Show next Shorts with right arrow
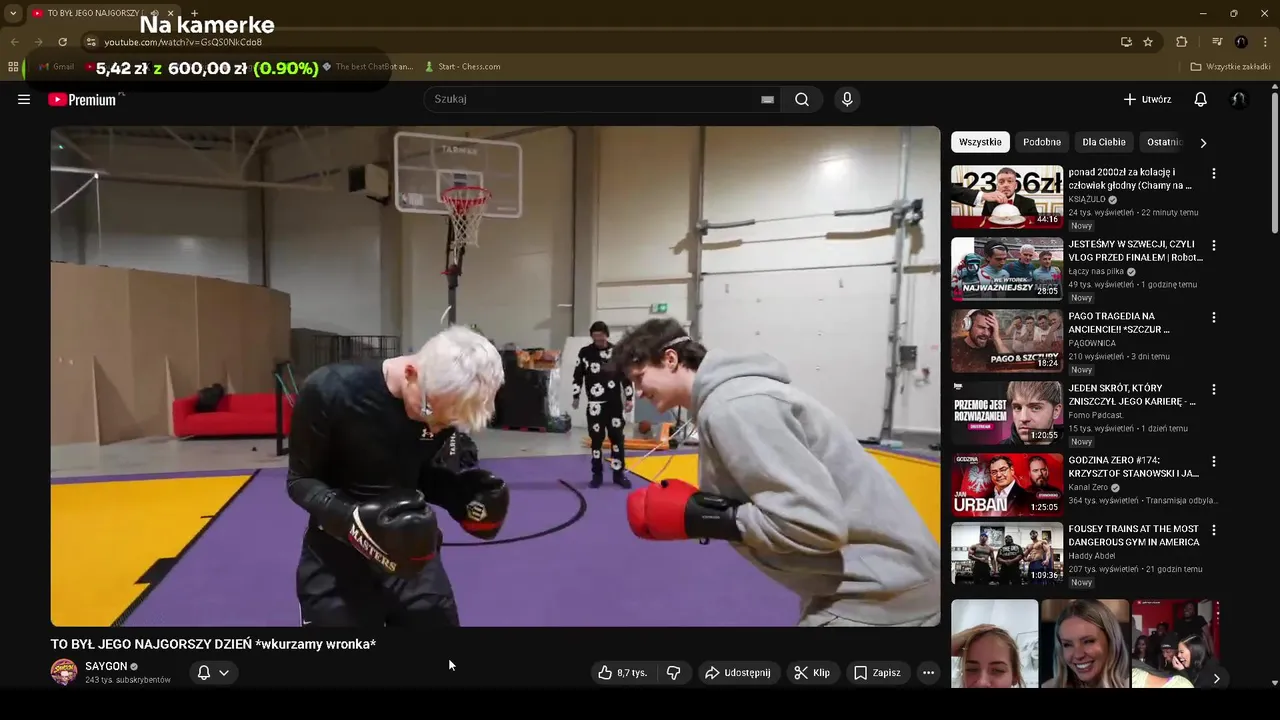The width and height of the screenshot is (1280, 720). click(1216, 678)
